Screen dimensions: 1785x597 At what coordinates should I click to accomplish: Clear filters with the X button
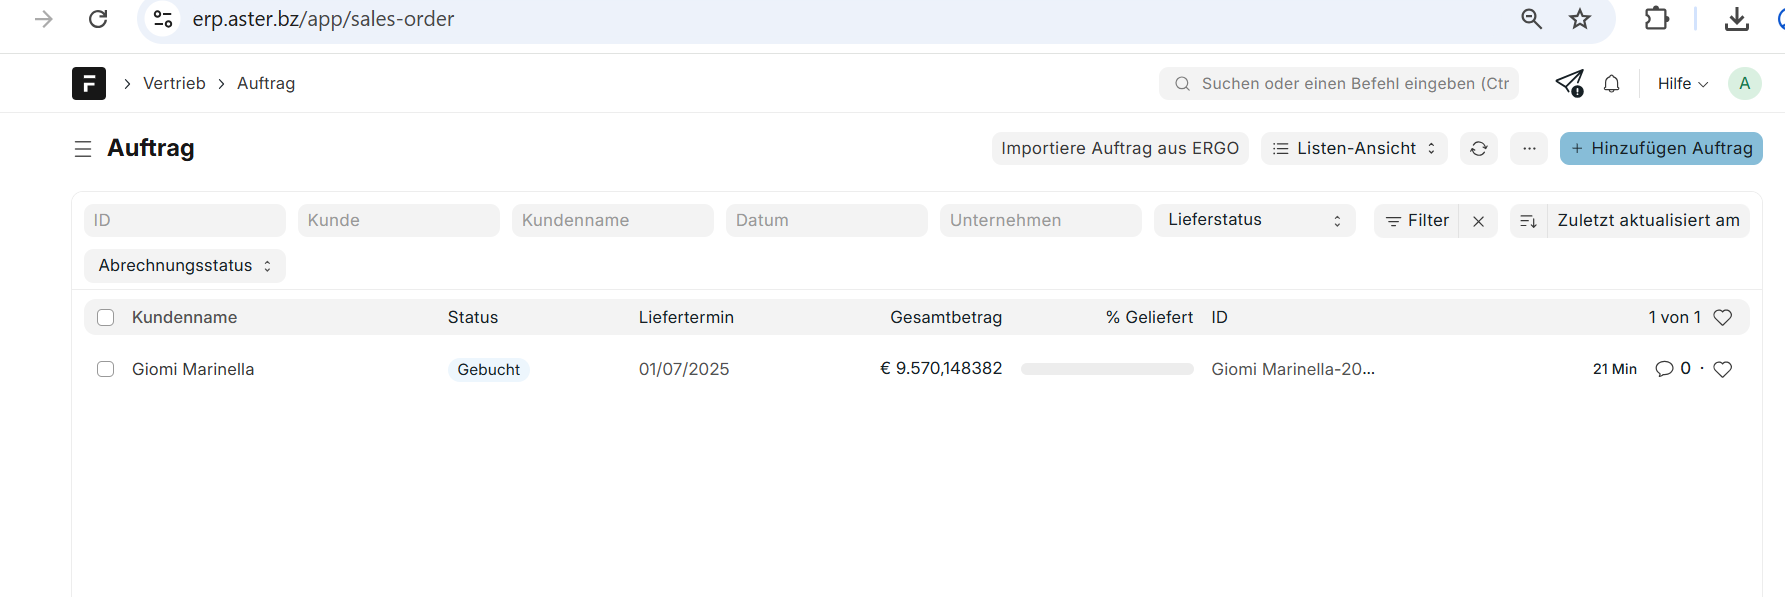coord(1478,221)
